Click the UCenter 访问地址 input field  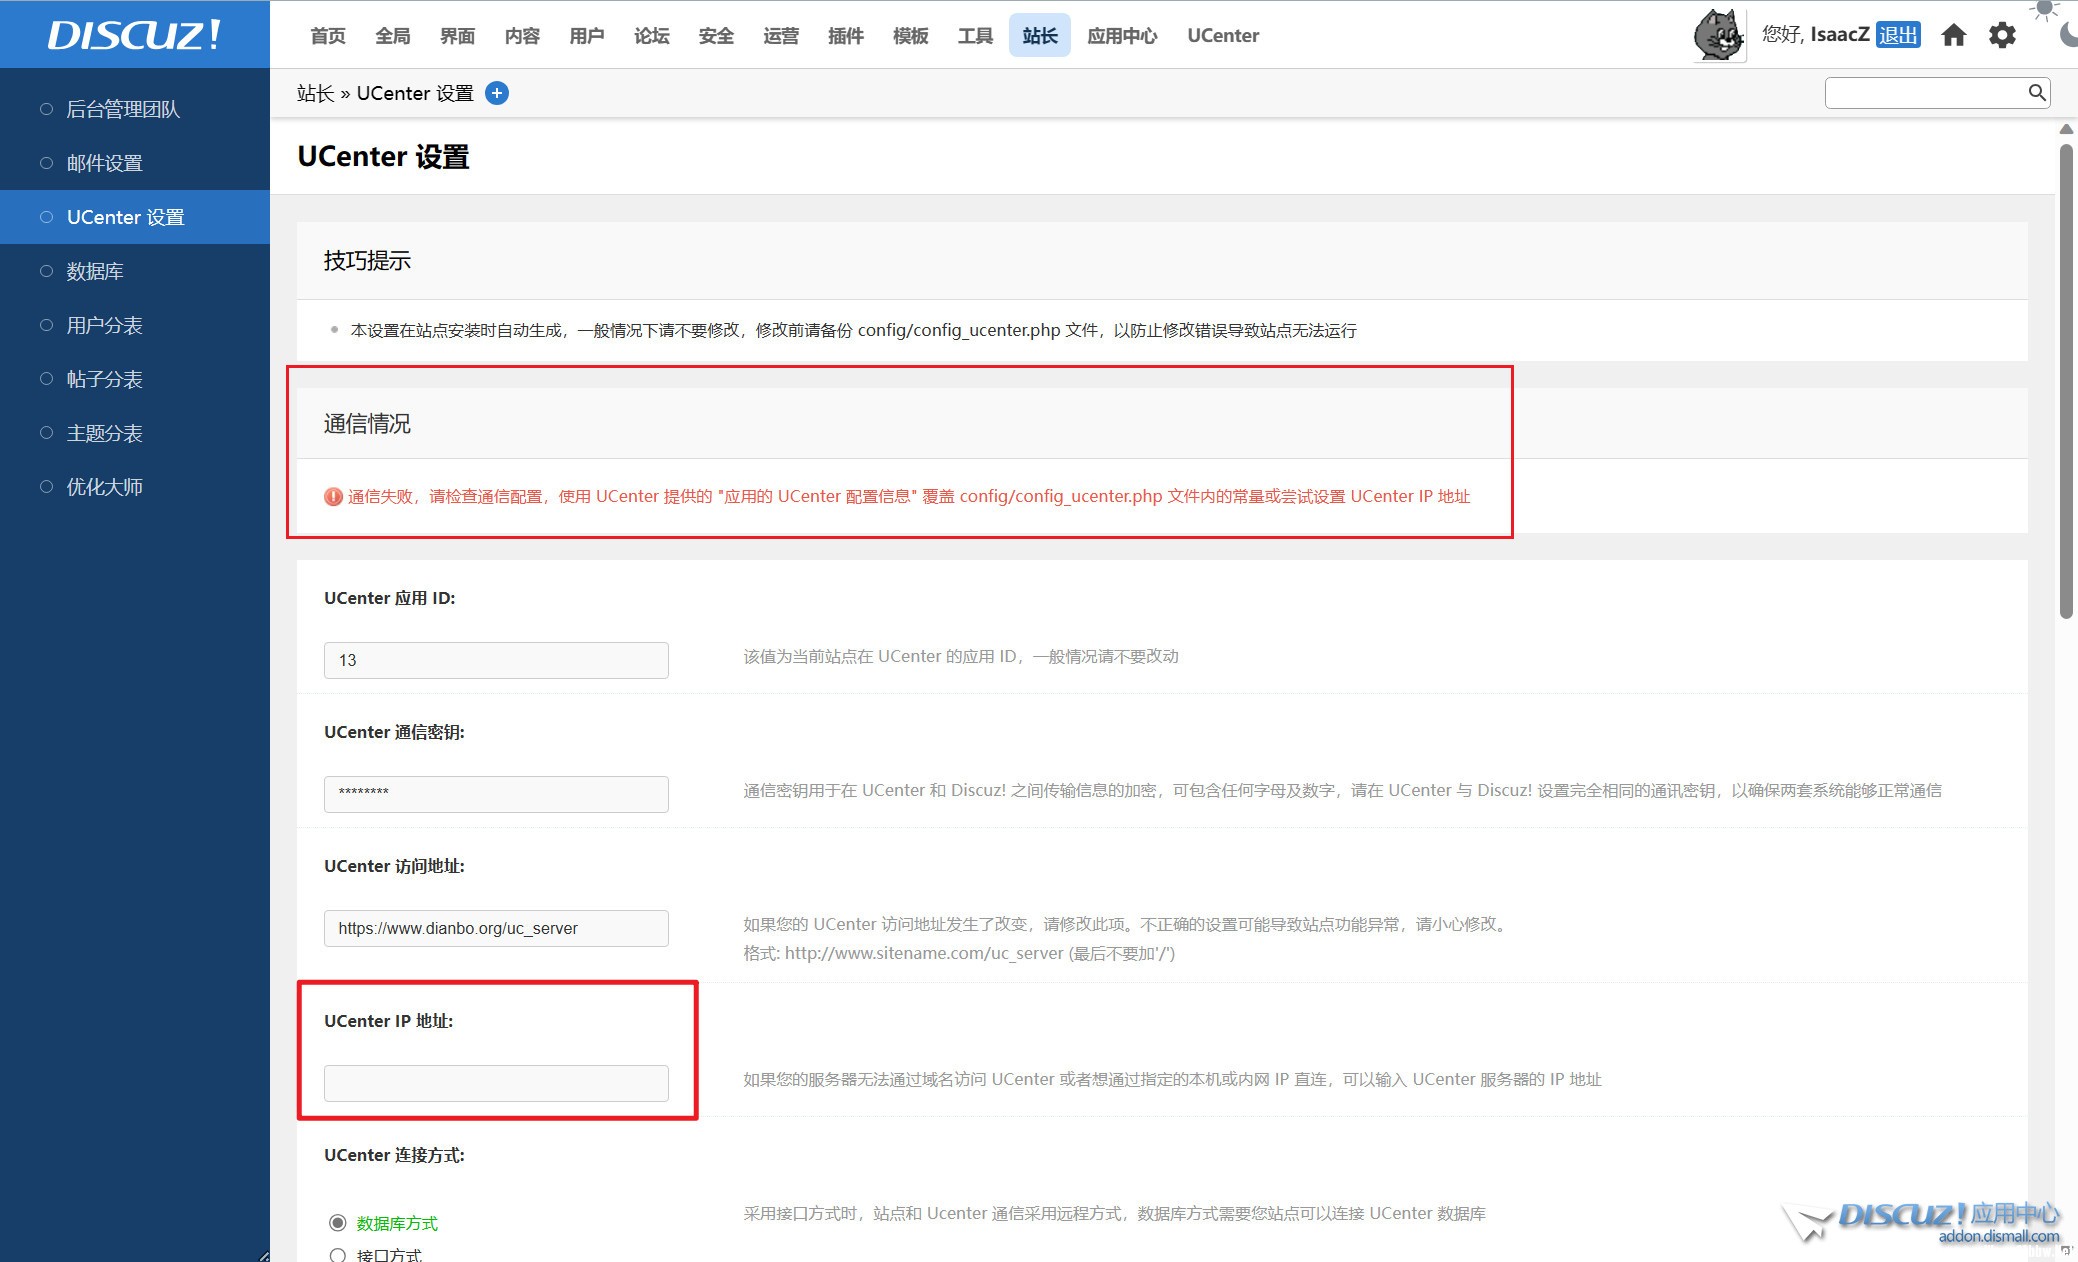click(496, 928)
